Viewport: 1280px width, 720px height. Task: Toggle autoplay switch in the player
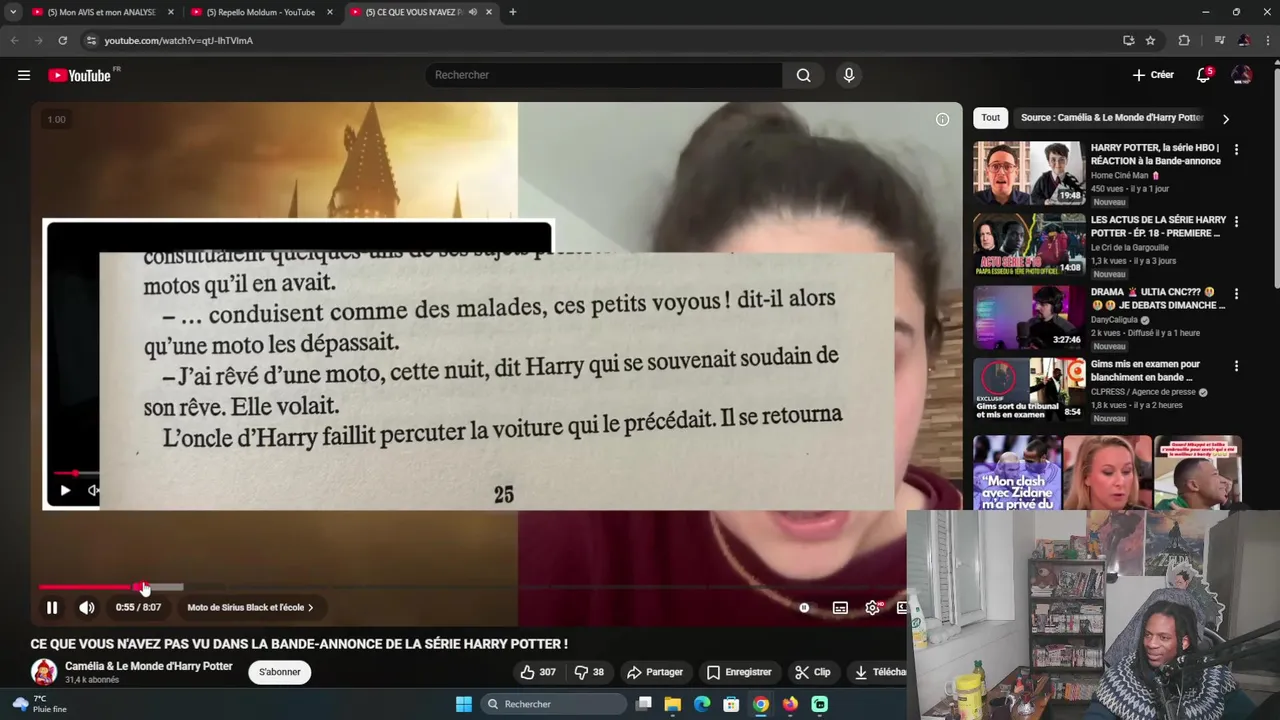pos(805,607)
